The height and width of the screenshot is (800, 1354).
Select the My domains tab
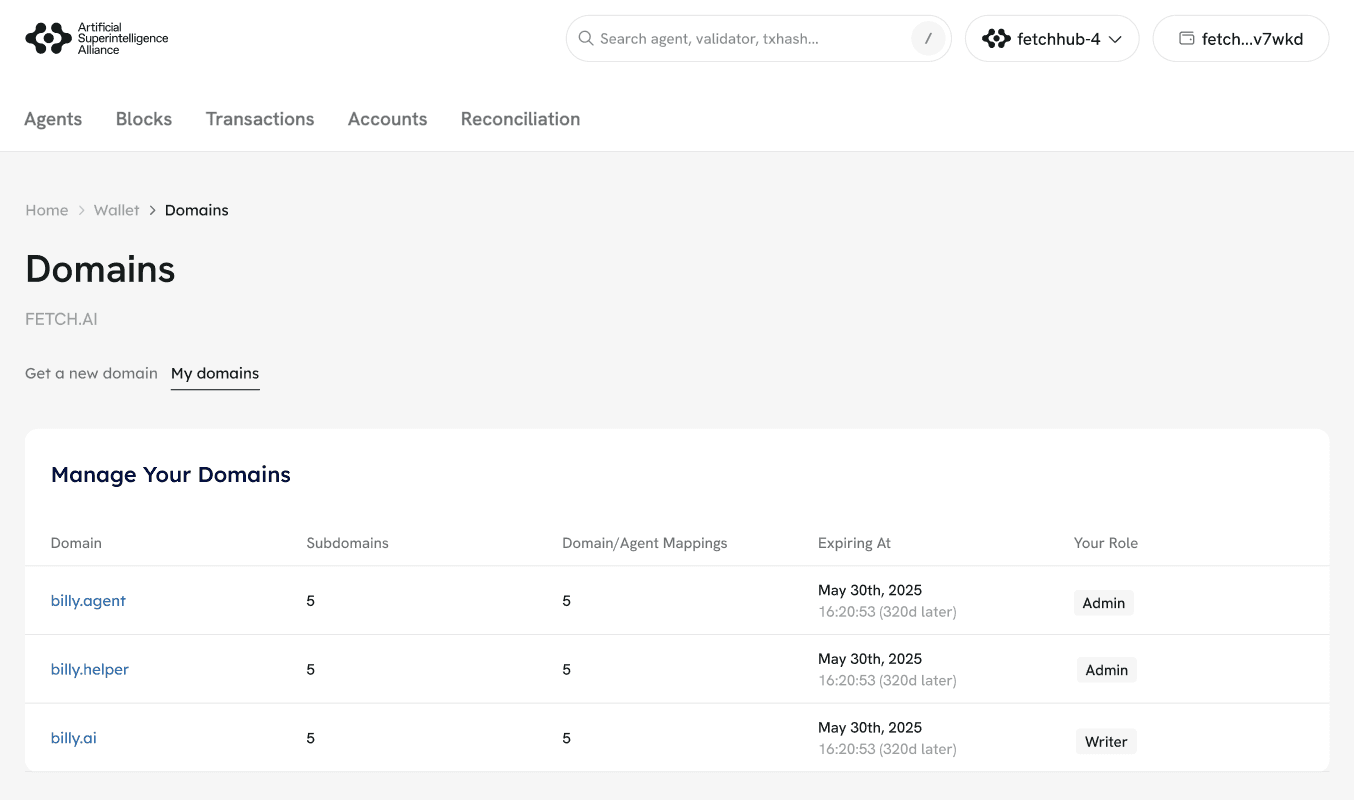pos(215,373)
